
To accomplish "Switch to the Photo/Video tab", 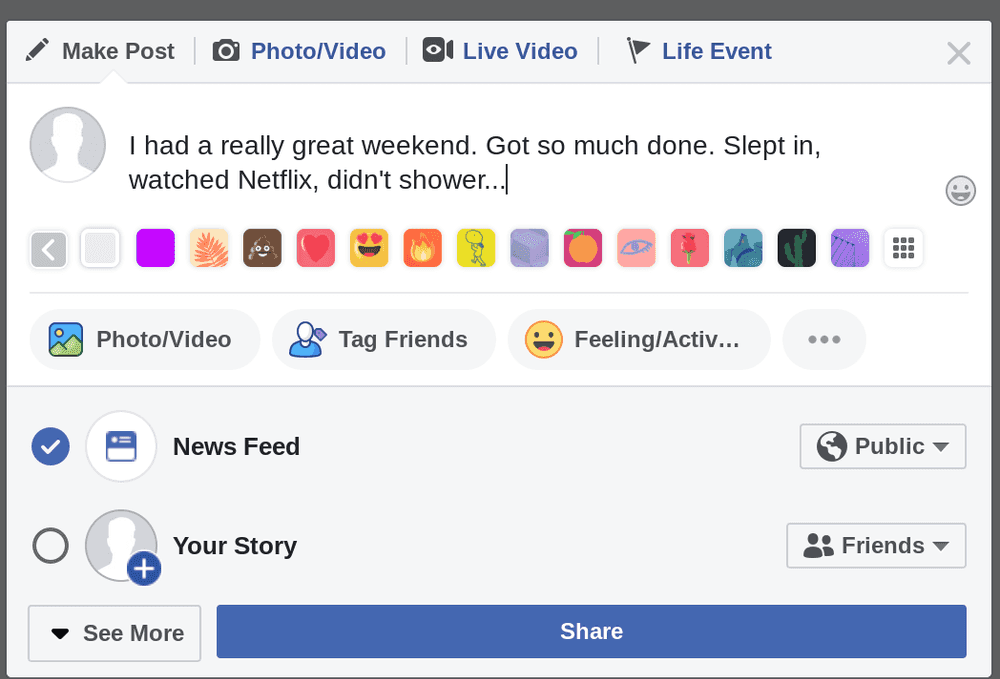I will click(299, 51).
